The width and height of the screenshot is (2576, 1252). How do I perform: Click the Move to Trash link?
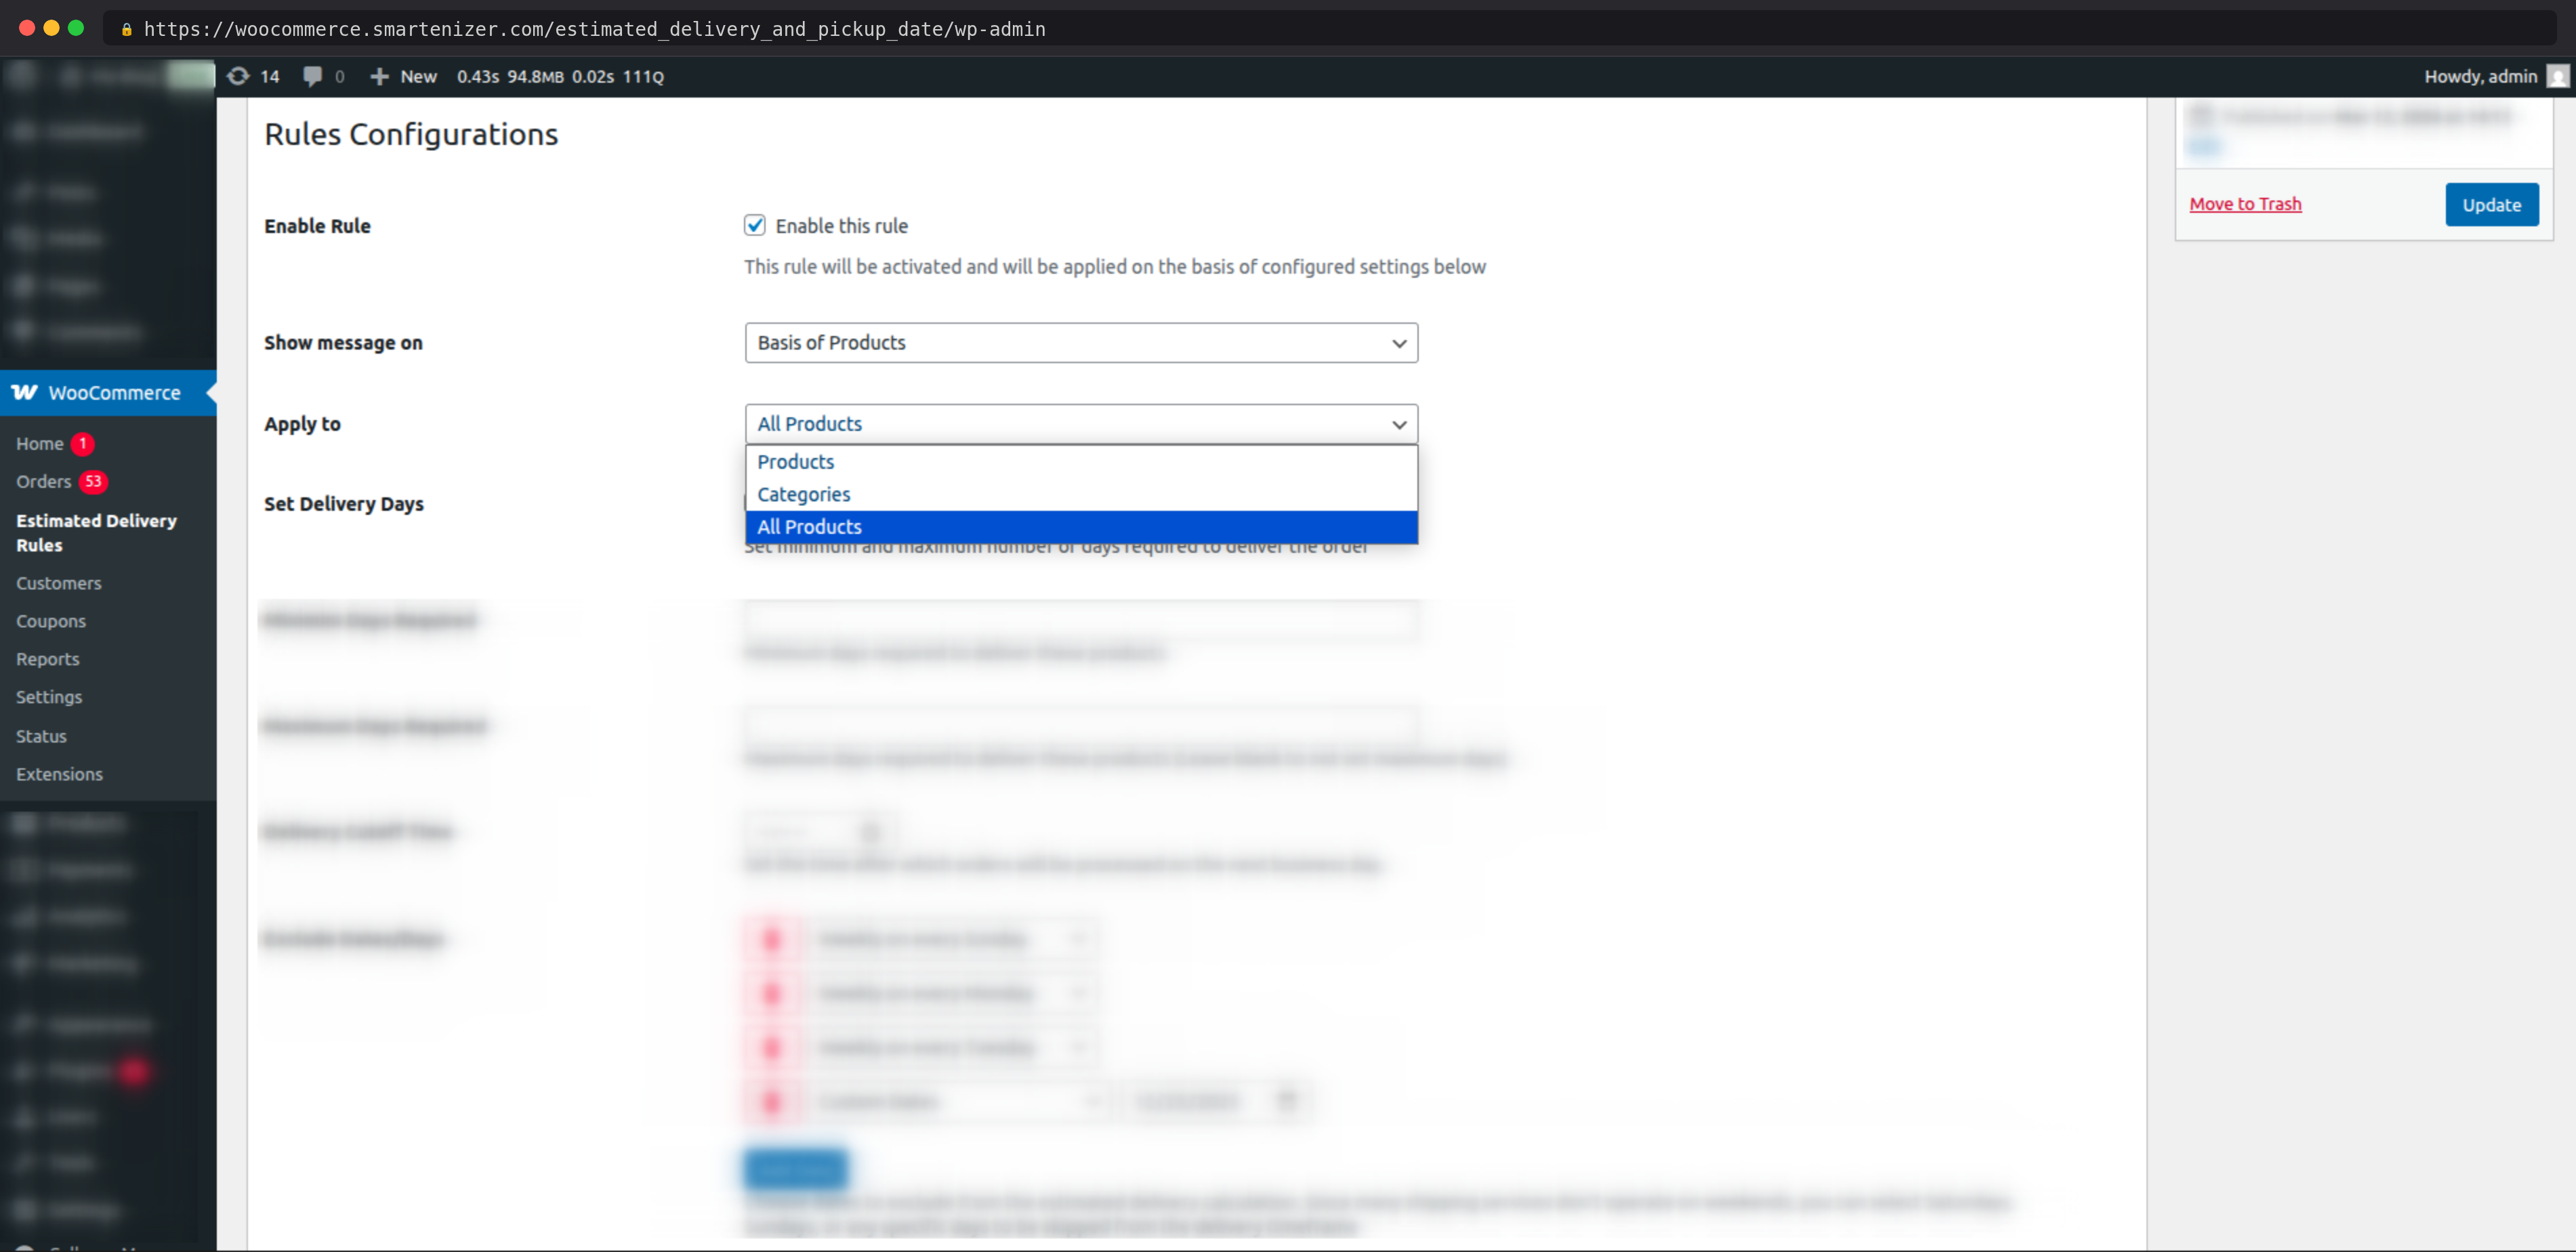(2245, 204)
